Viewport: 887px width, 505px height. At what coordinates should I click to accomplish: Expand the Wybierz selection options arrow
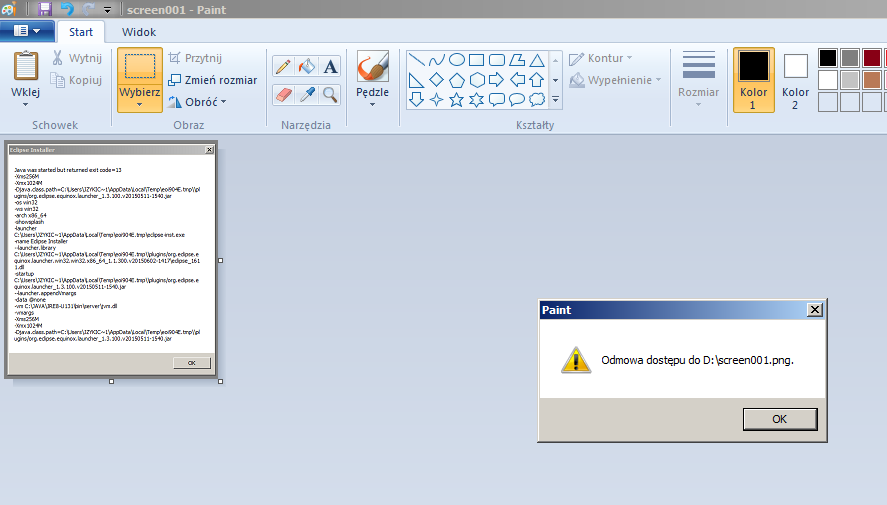pos(140,105)
